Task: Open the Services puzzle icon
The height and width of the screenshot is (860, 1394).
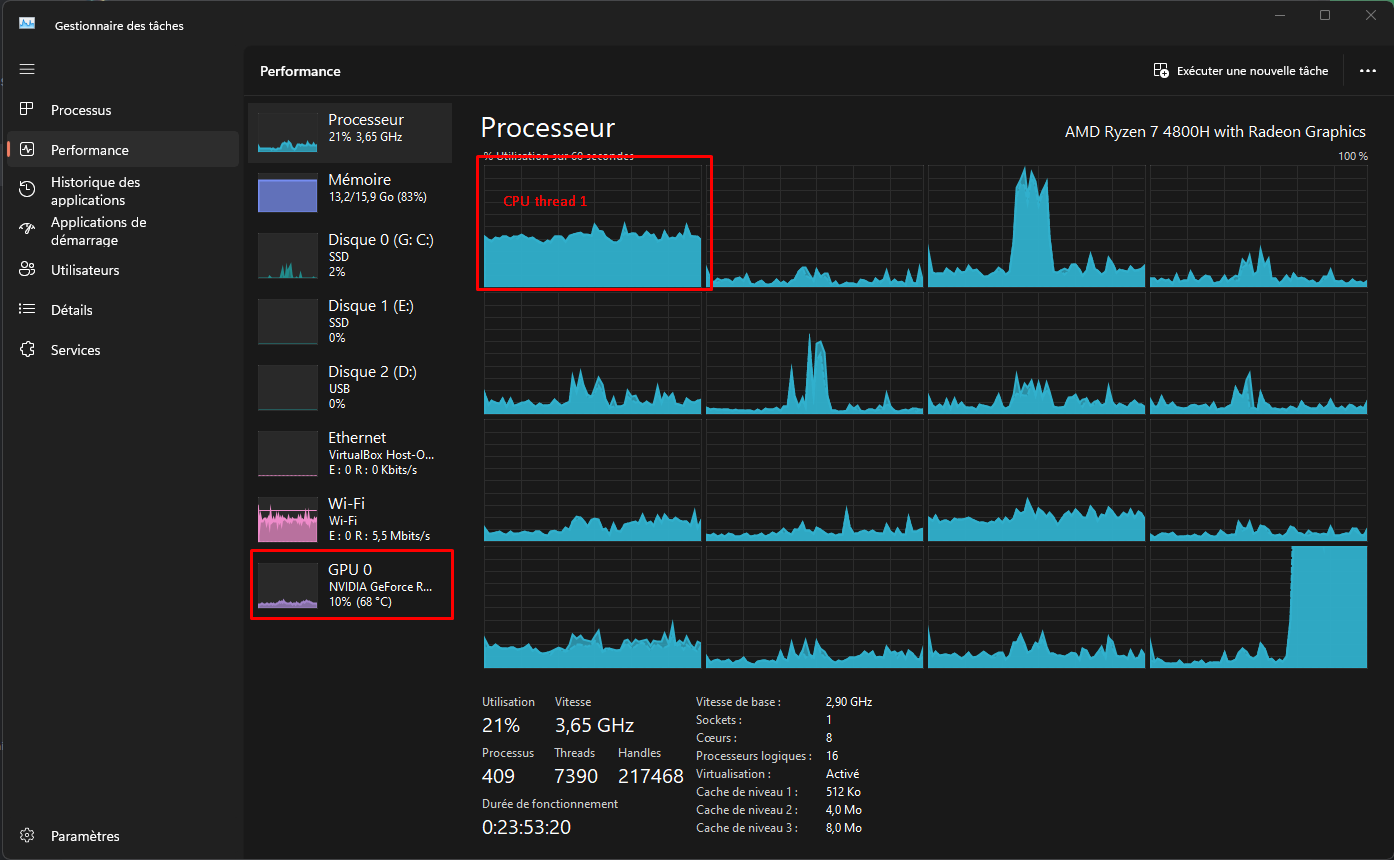Action: (x=28, y=350)
